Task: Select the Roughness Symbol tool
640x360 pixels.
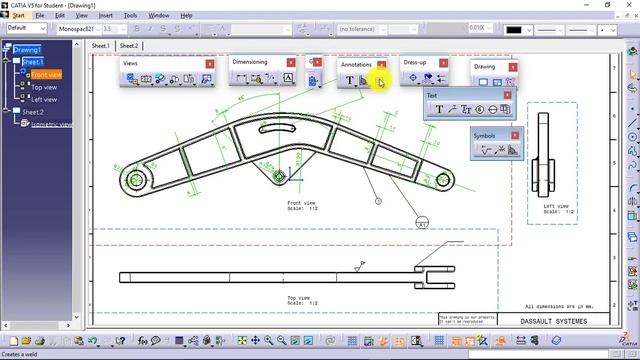Action: 486,150
